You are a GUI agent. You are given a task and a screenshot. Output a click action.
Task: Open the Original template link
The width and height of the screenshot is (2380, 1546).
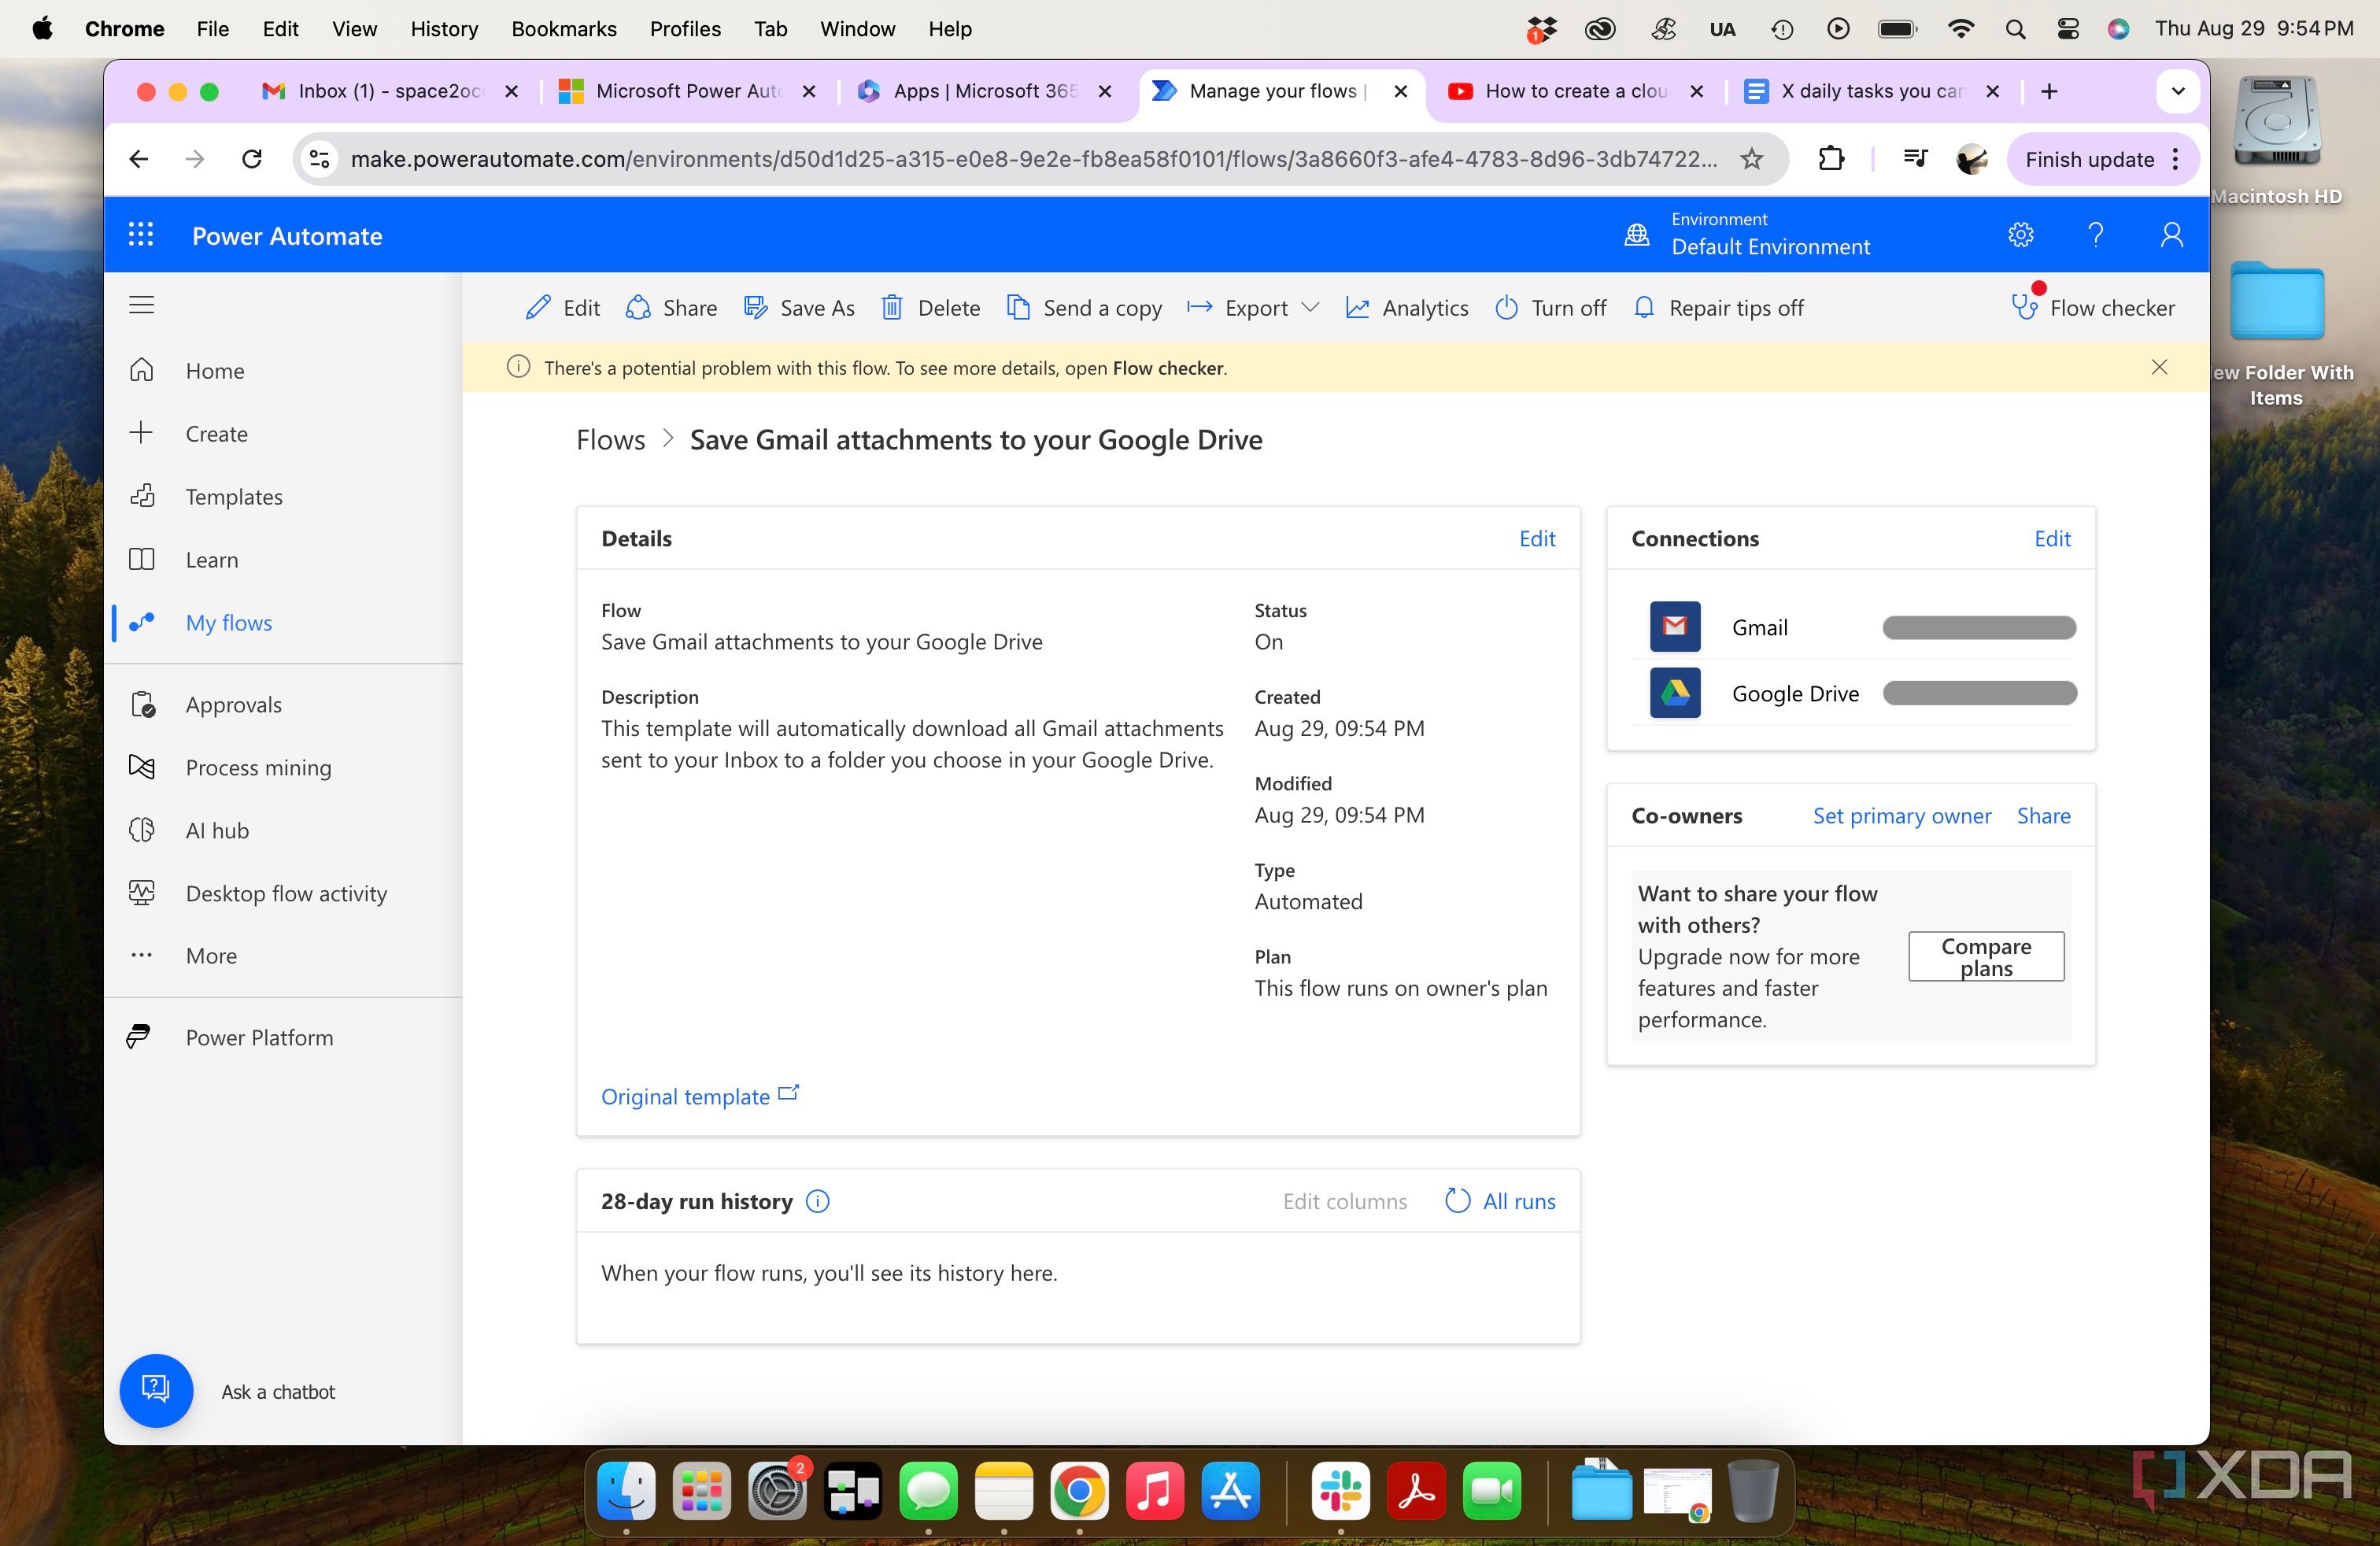click(x=700, y=1096)
